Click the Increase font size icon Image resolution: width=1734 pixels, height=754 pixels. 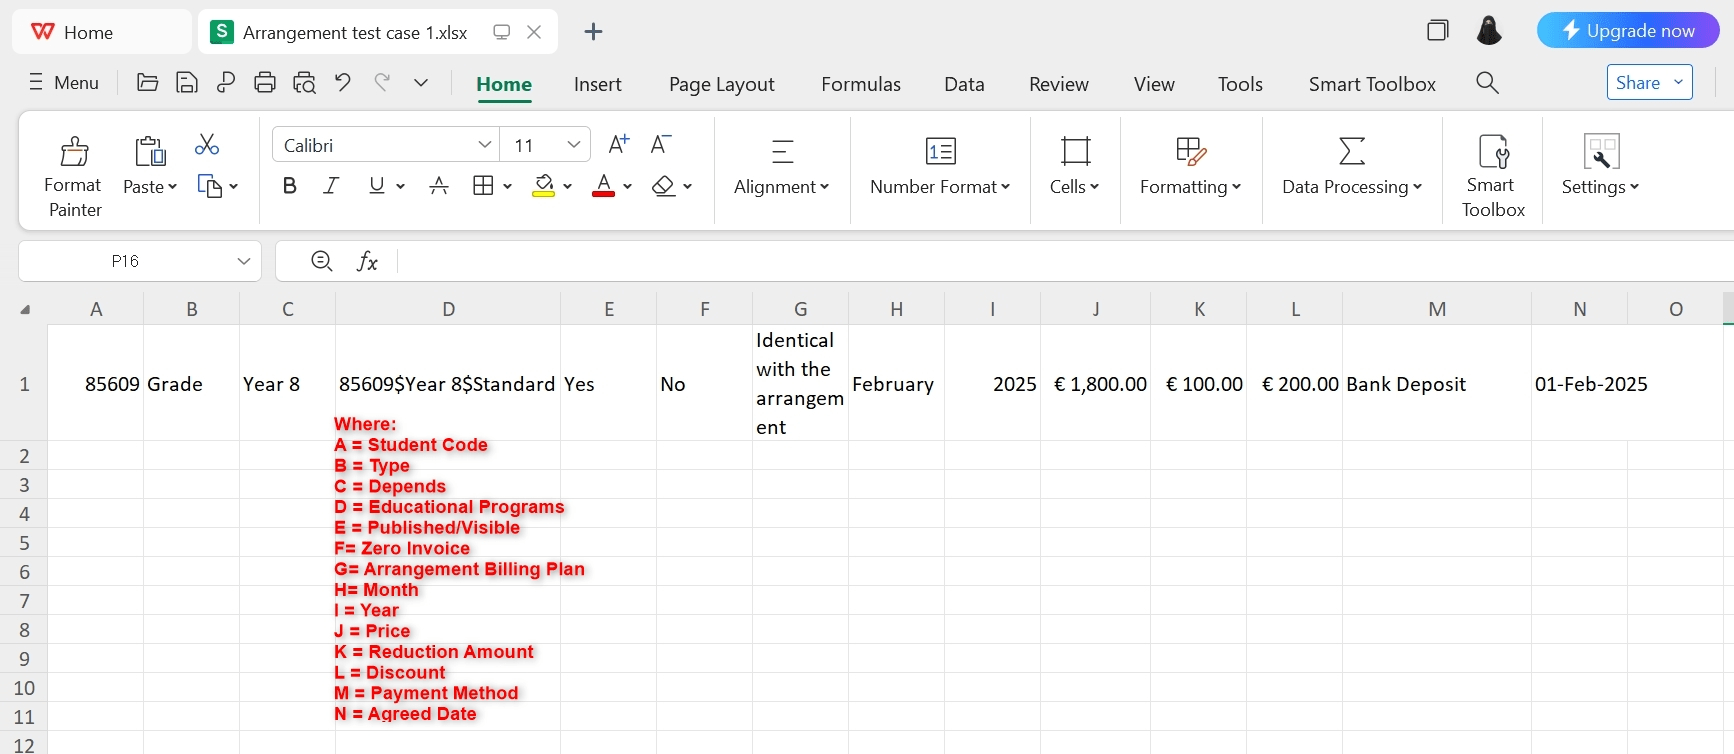619,144
